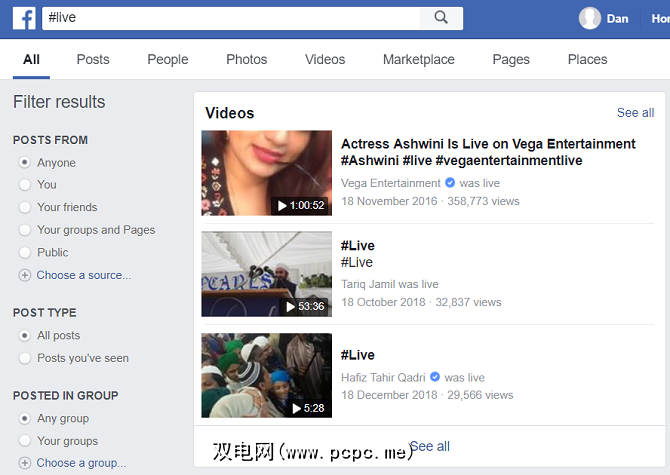Select All posts radio button
Image resolution: width=670 pixels, height=475 pixels.
click(25, 335)
